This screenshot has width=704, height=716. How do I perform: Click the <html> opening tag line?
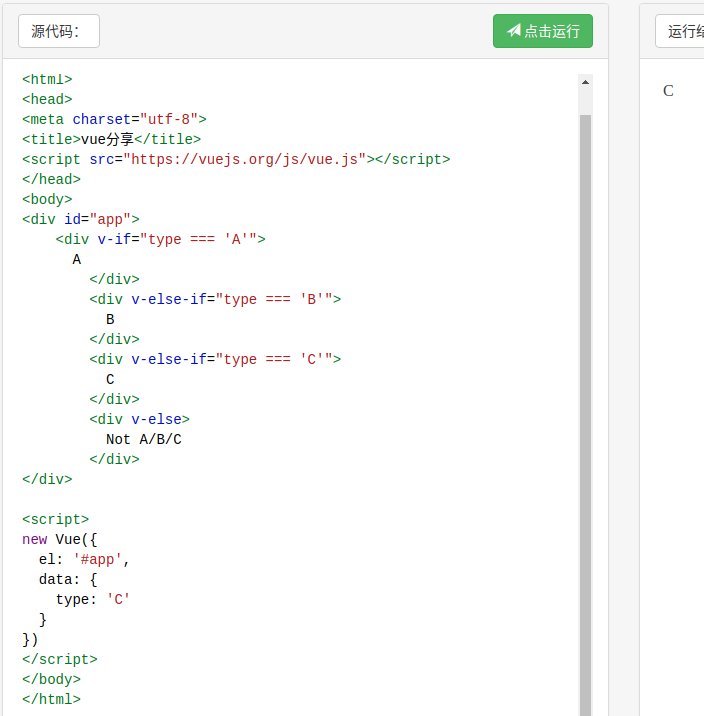pos(47,79)
